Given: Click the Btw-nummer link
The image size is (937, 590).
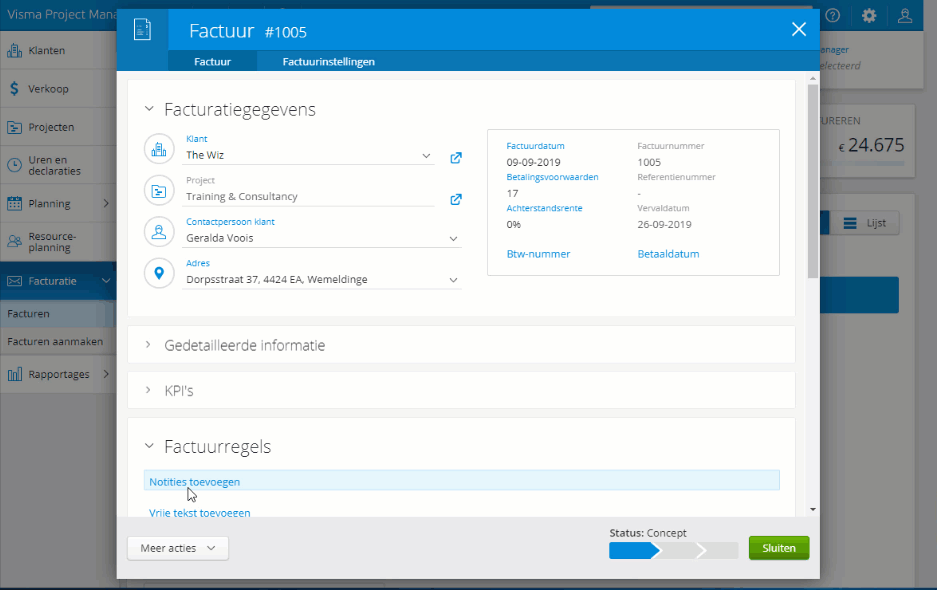Looking at the screenshot, I should coord(538,254).
